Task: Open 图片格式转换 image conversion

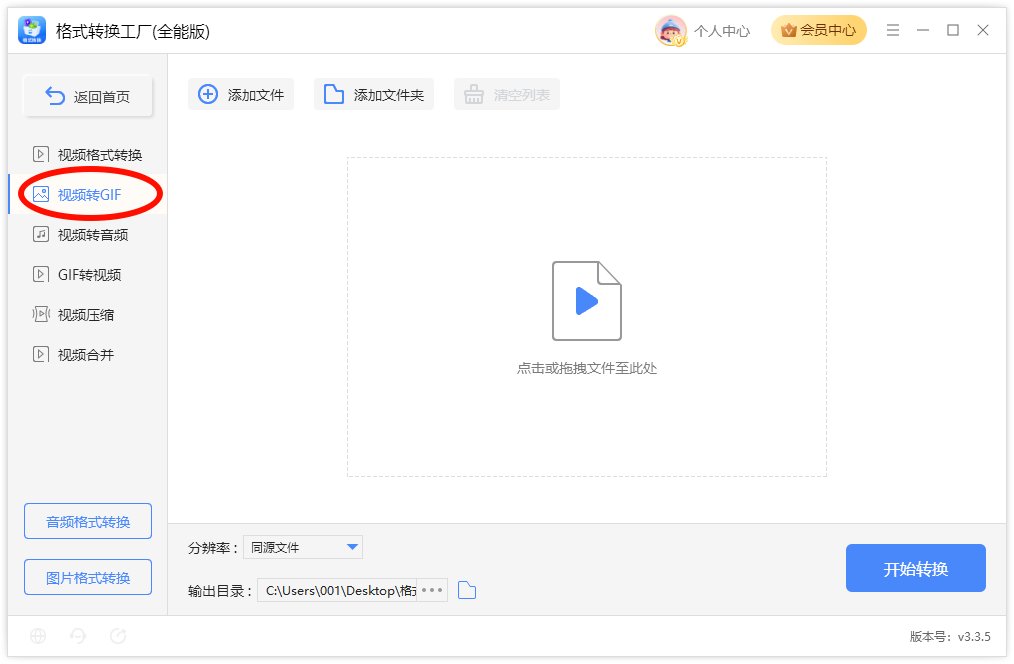Action: pyautogui.click(x=88, y=577)
